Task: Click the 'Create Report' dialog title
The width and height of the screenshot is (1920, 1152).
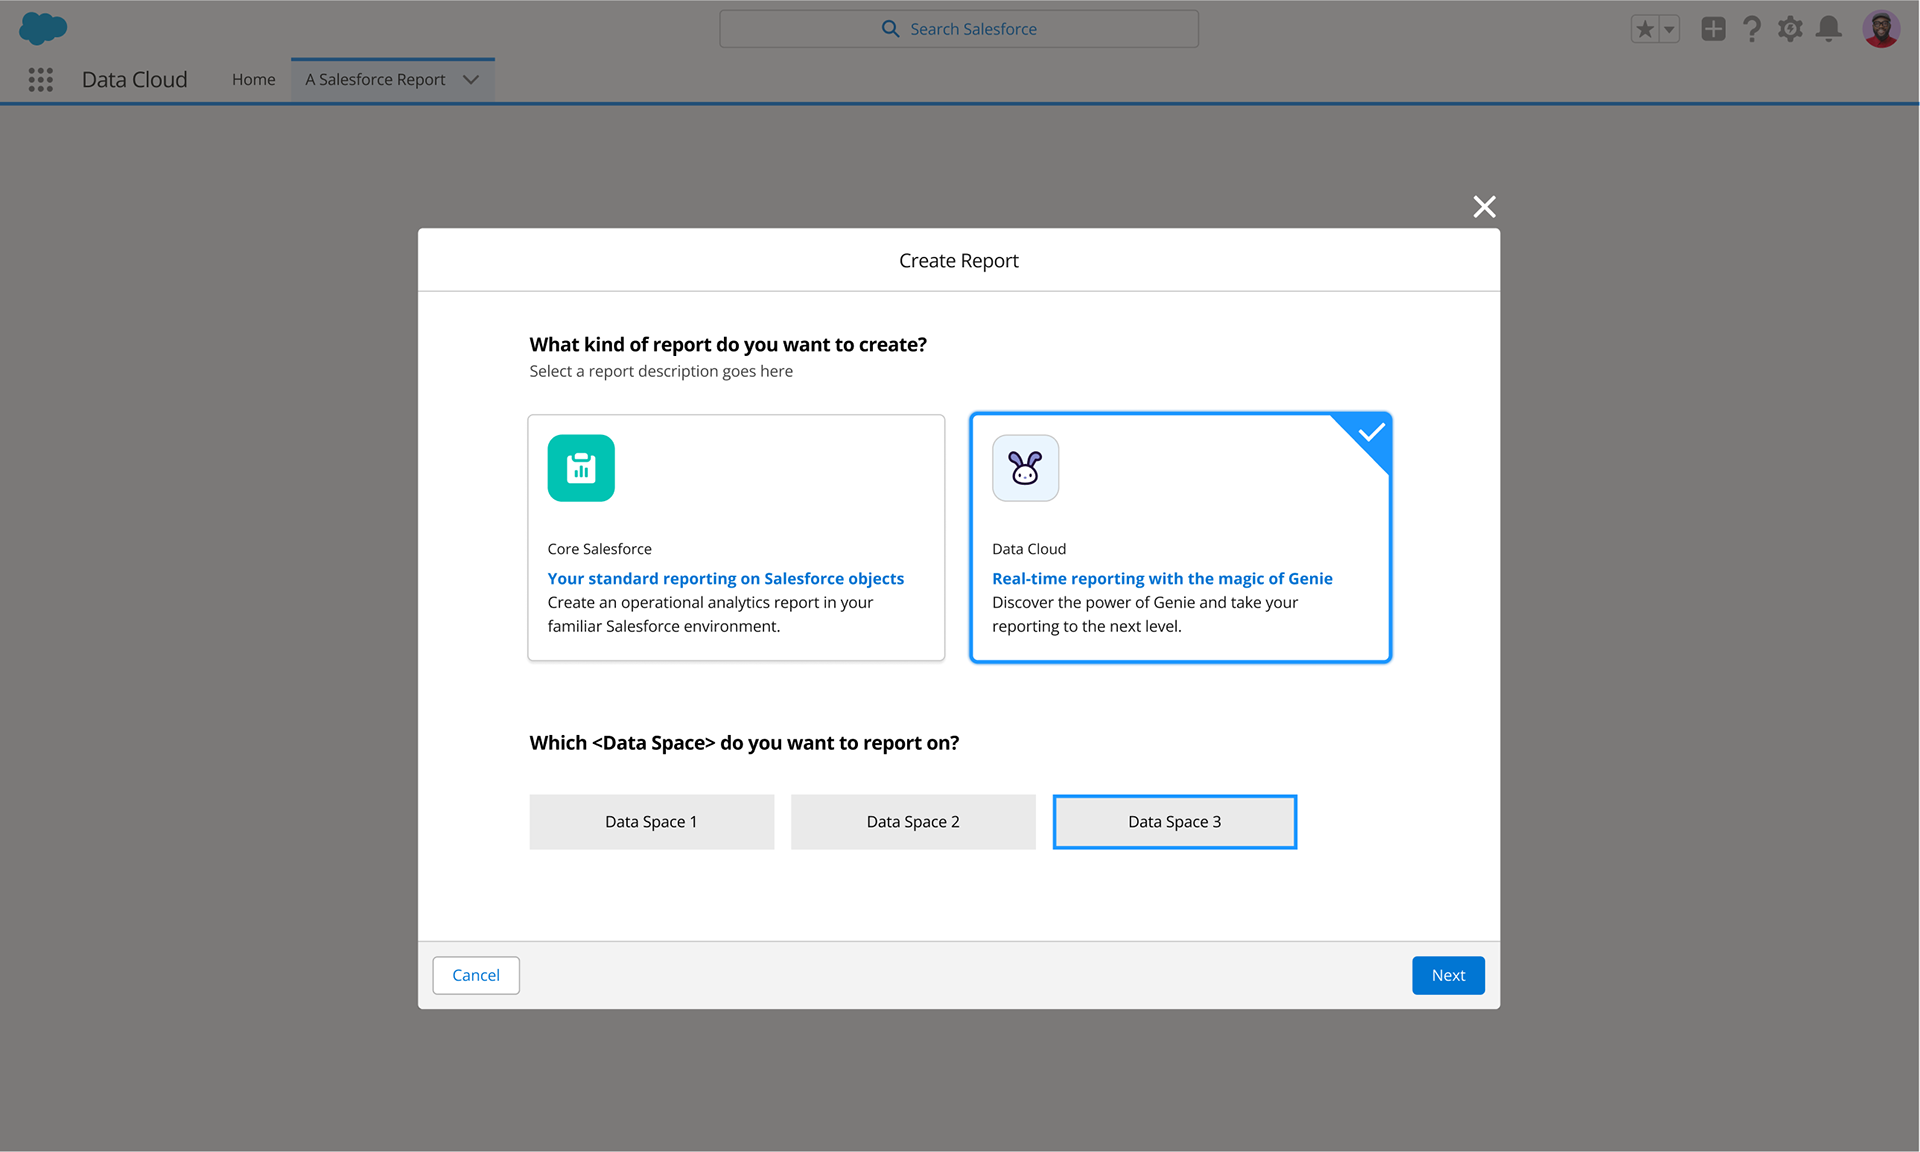Action: pyautogui.click(x=959, y=261)
